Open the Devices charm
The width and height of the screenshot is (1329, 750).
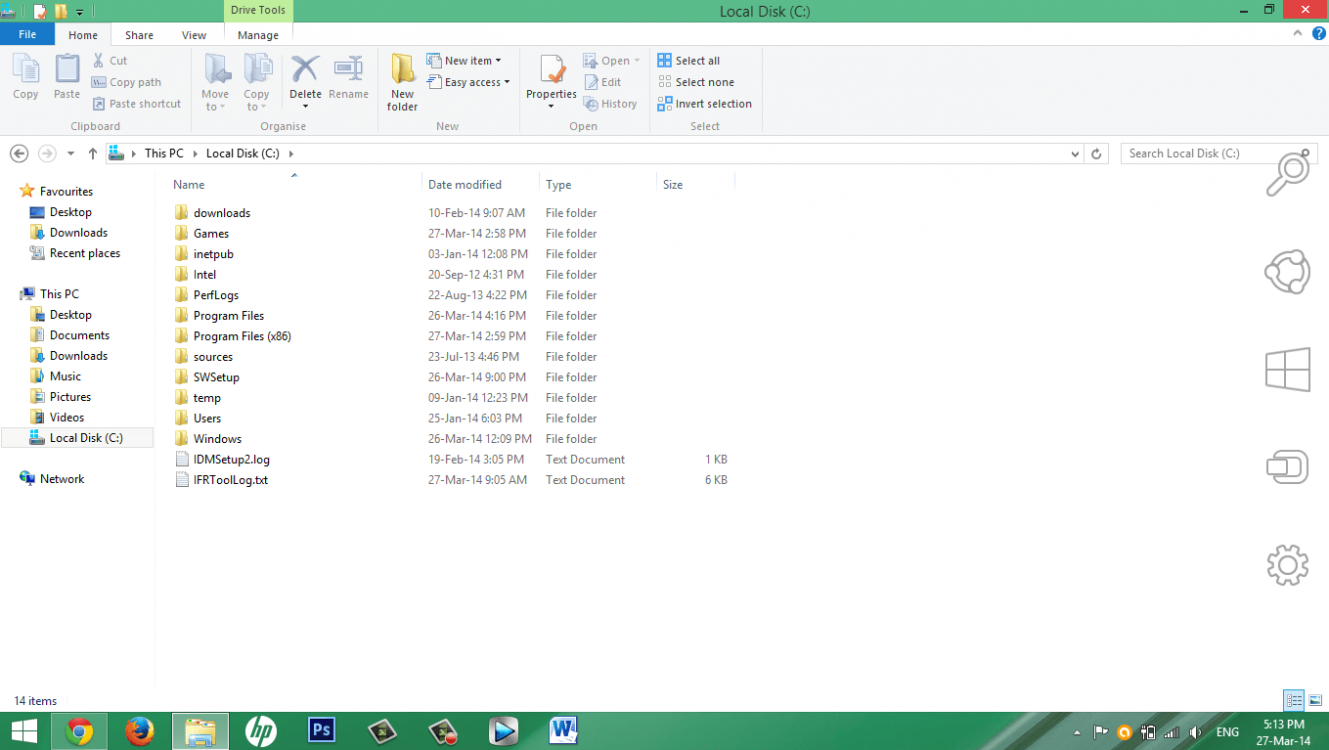pos(1288,467)
